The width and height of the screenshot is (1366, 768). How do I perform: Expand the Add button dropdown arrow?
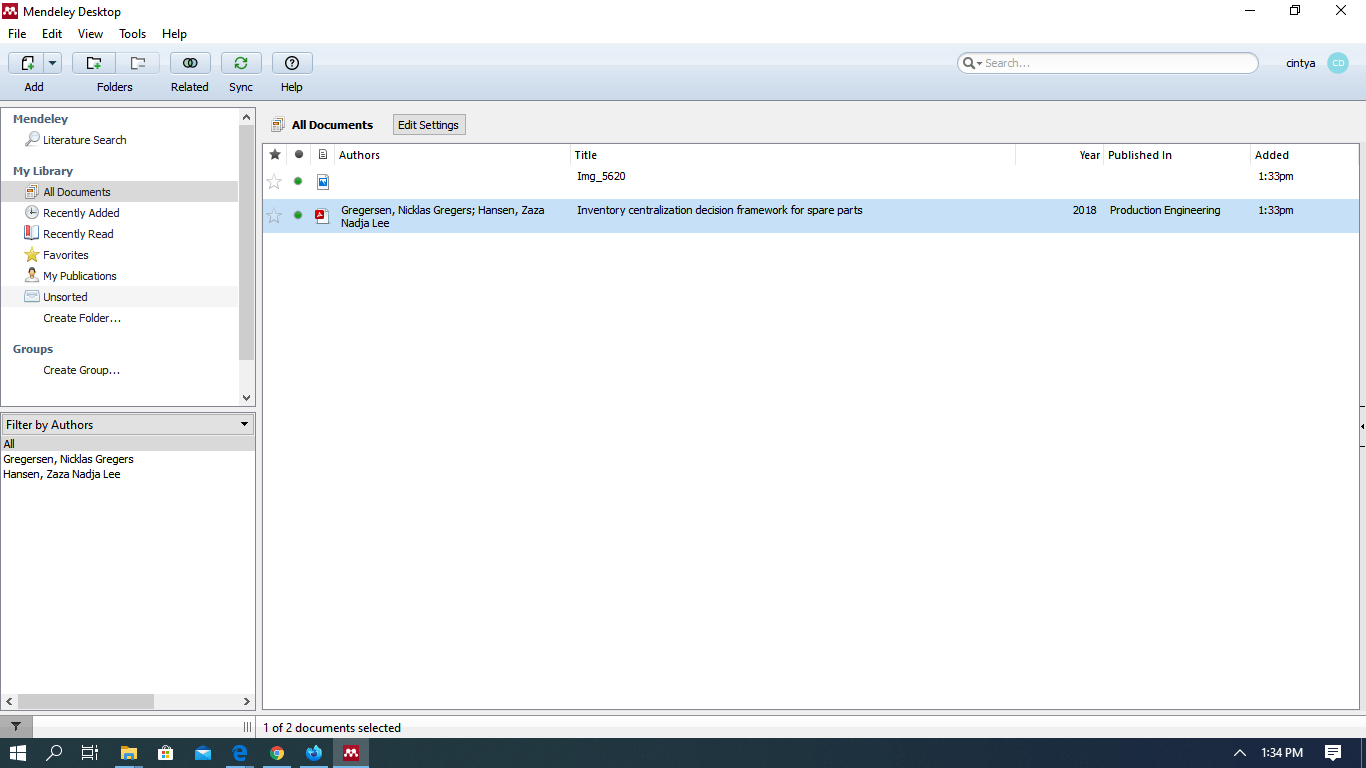[52, 63]
